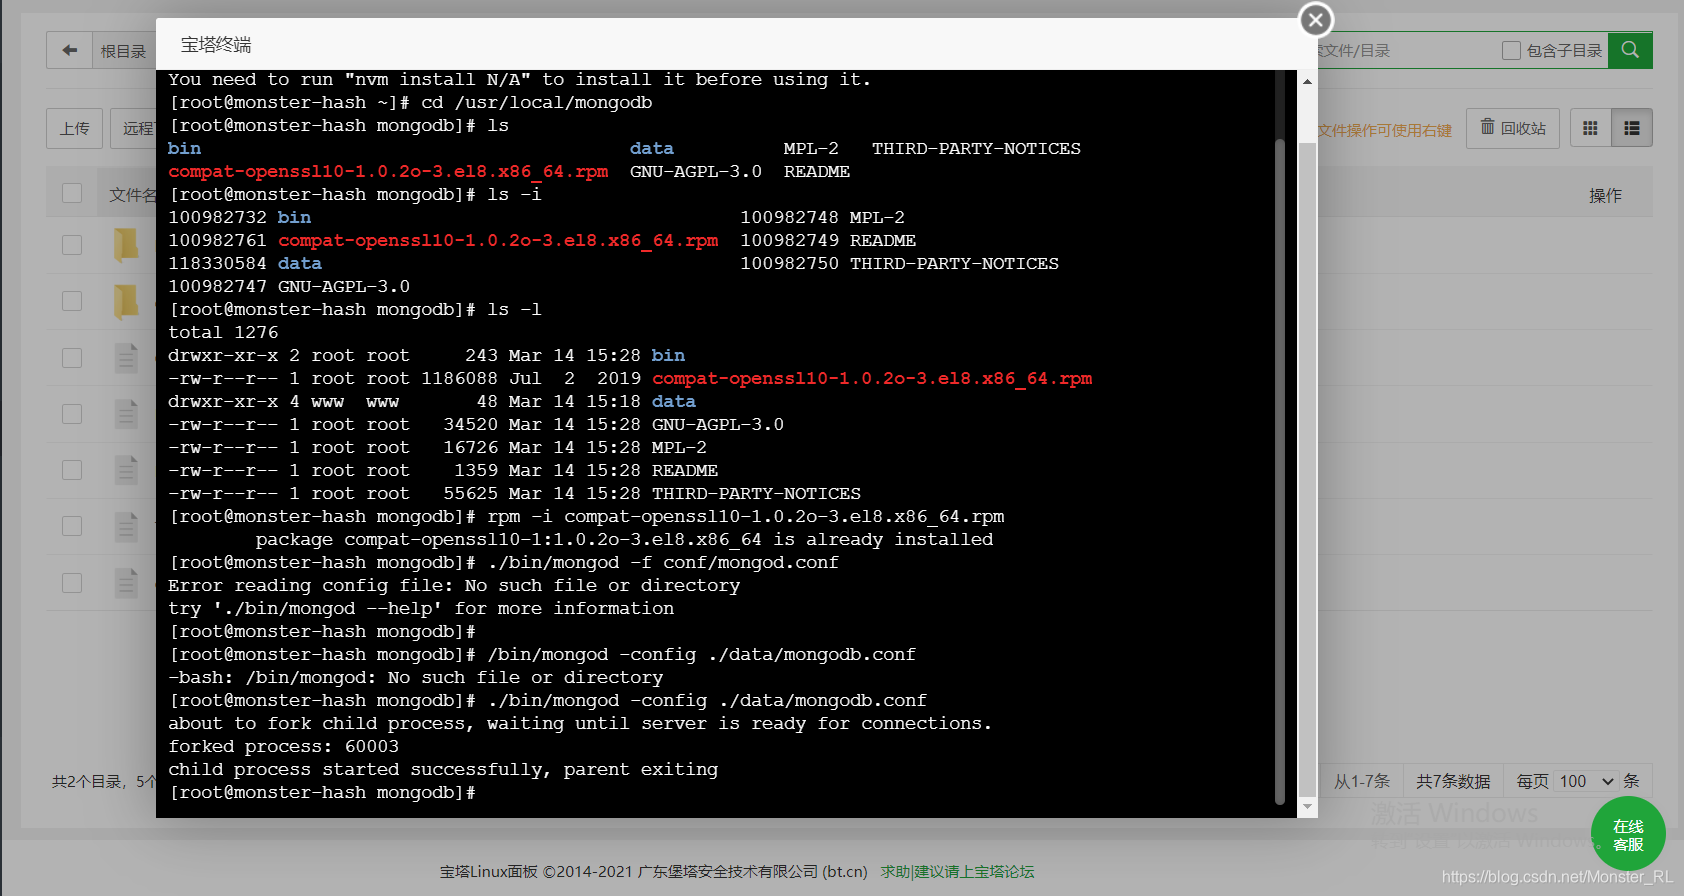Open the per-page 100 dropdown
This screenshot has height=896, width=1684.
coord(1587,781)
